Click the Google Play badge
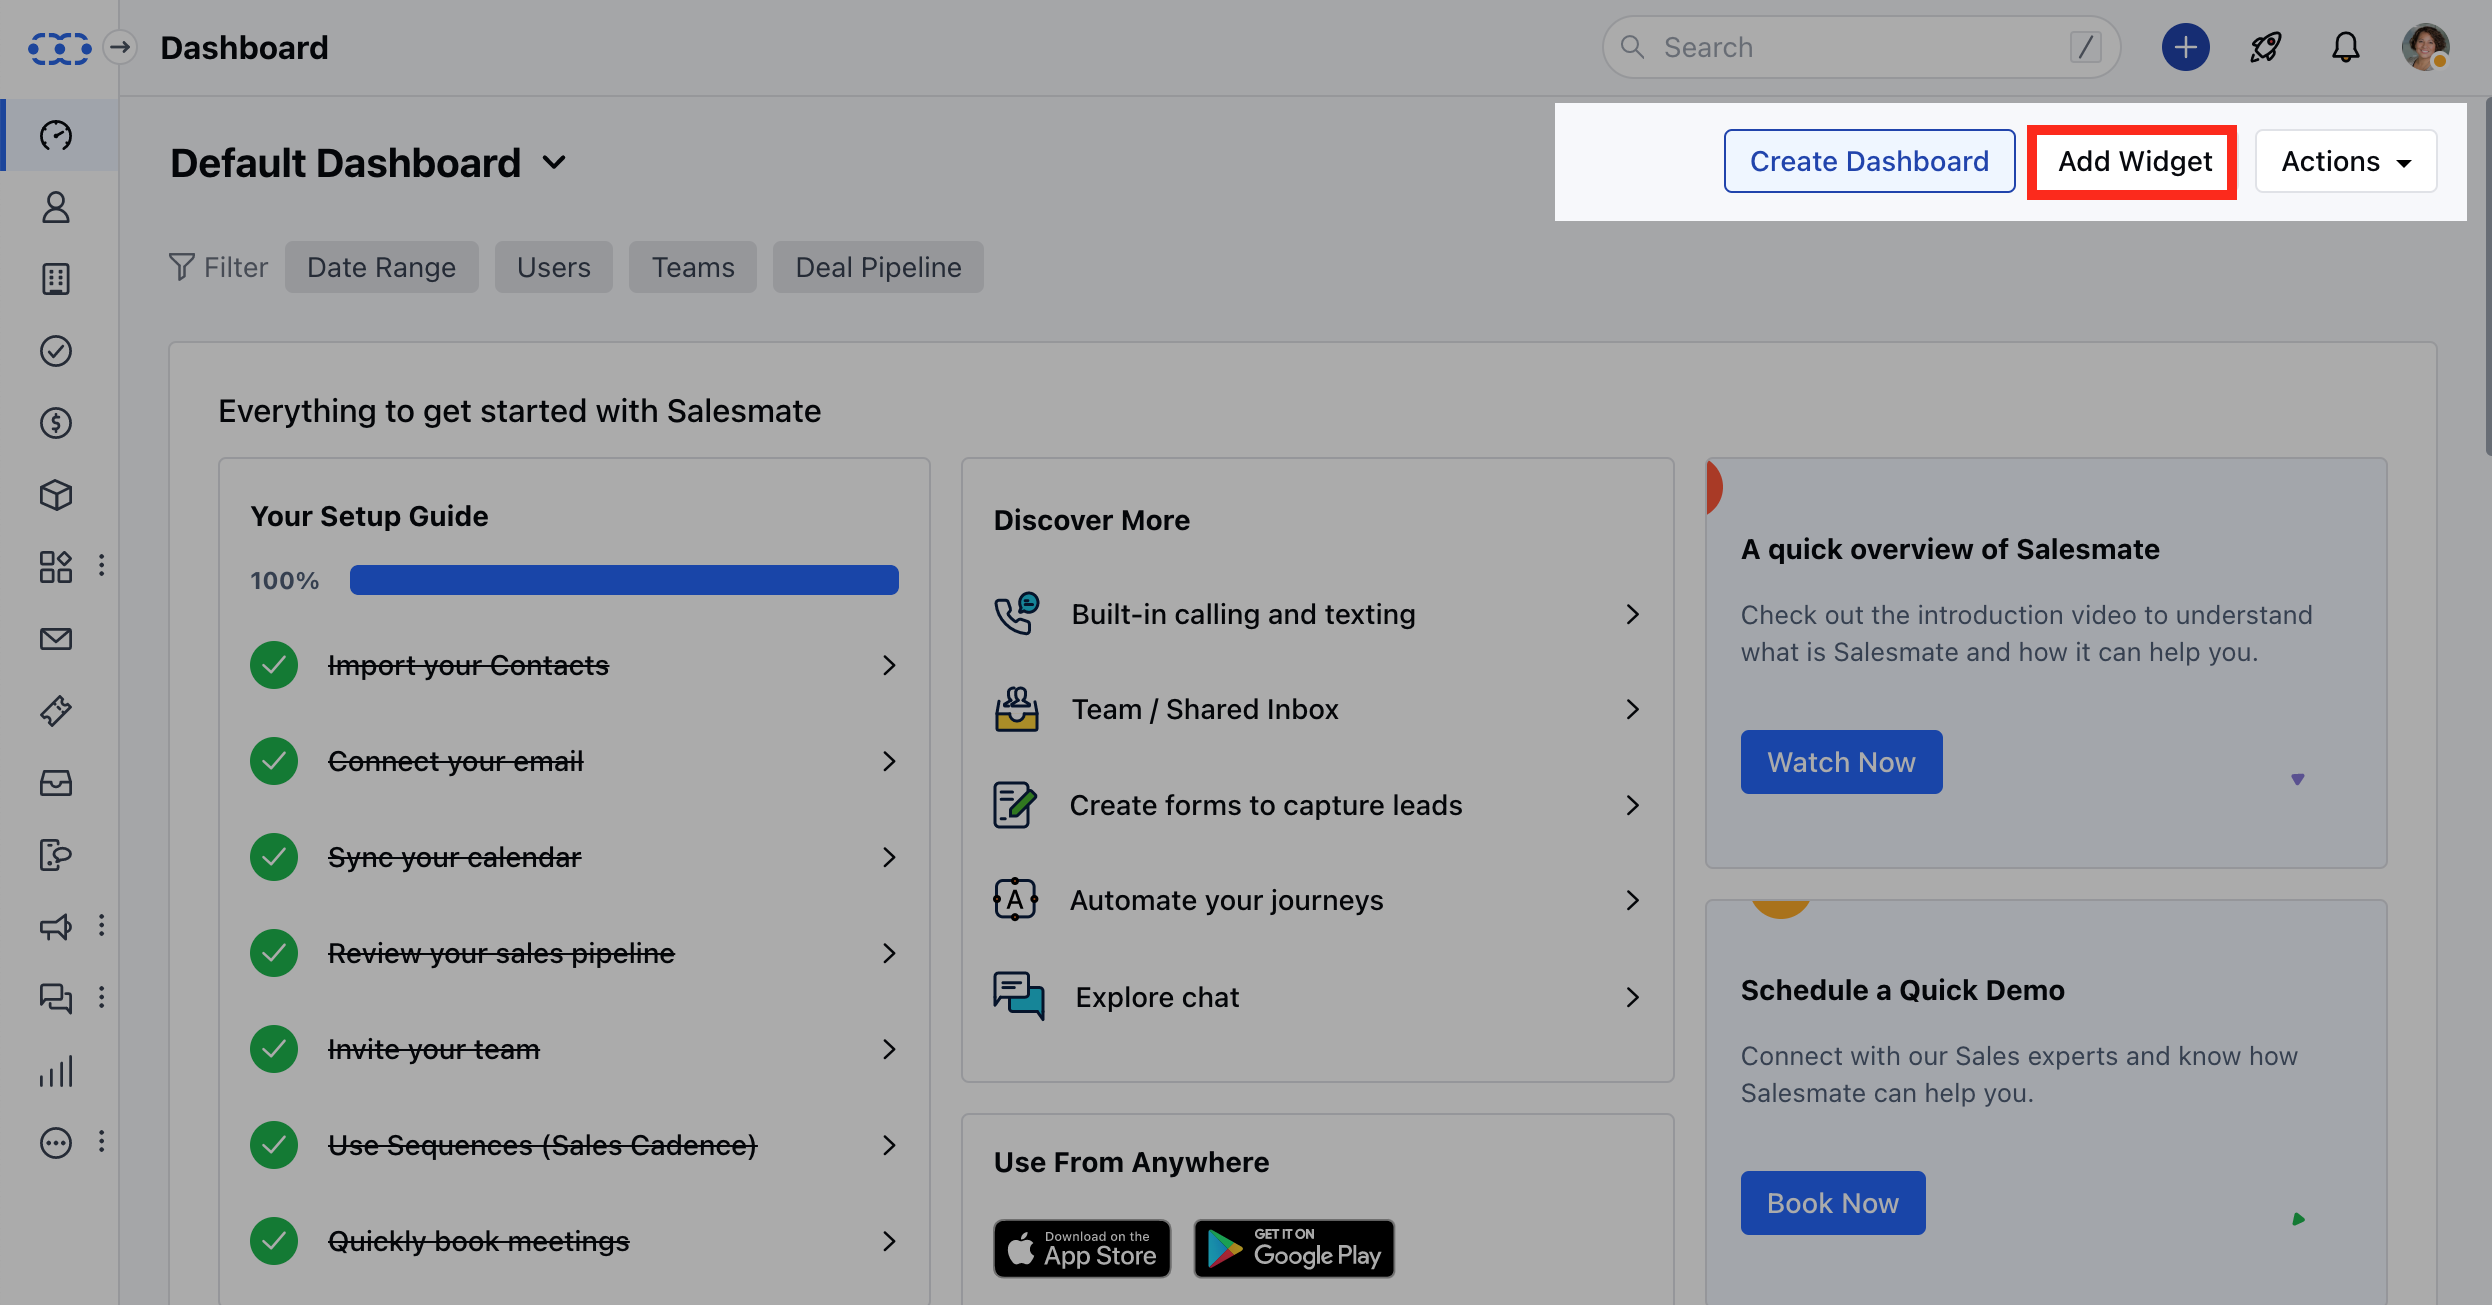Image resolution: width=2492 pixels, height=1305 pixels. tap(1294, 1248)
